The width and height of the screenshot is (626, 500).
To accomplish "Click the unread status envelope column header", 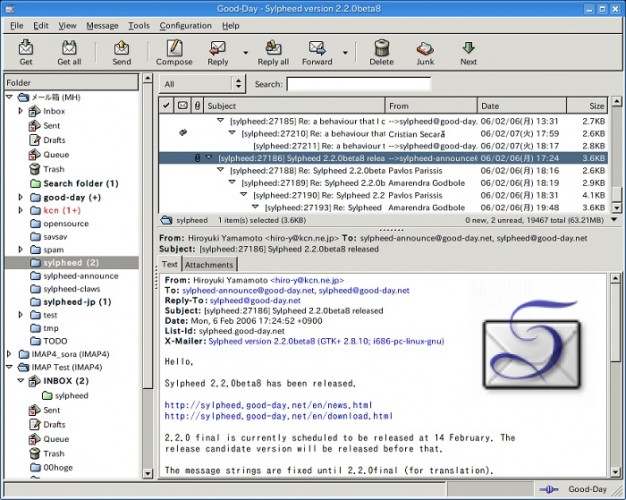I will pyautogui.click(x=182, y=105).
